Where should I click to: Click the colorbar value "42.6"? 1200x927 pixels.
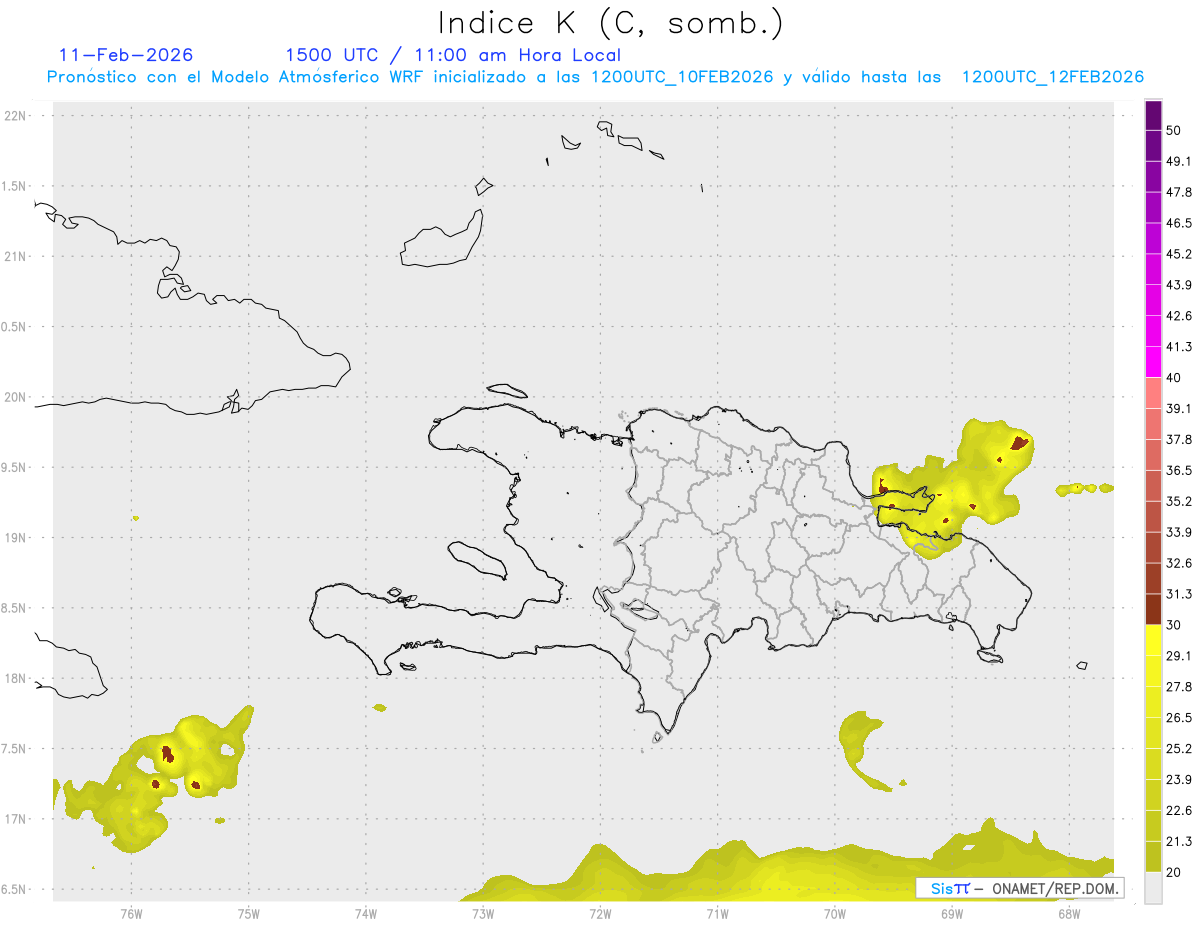(1179, 316)
